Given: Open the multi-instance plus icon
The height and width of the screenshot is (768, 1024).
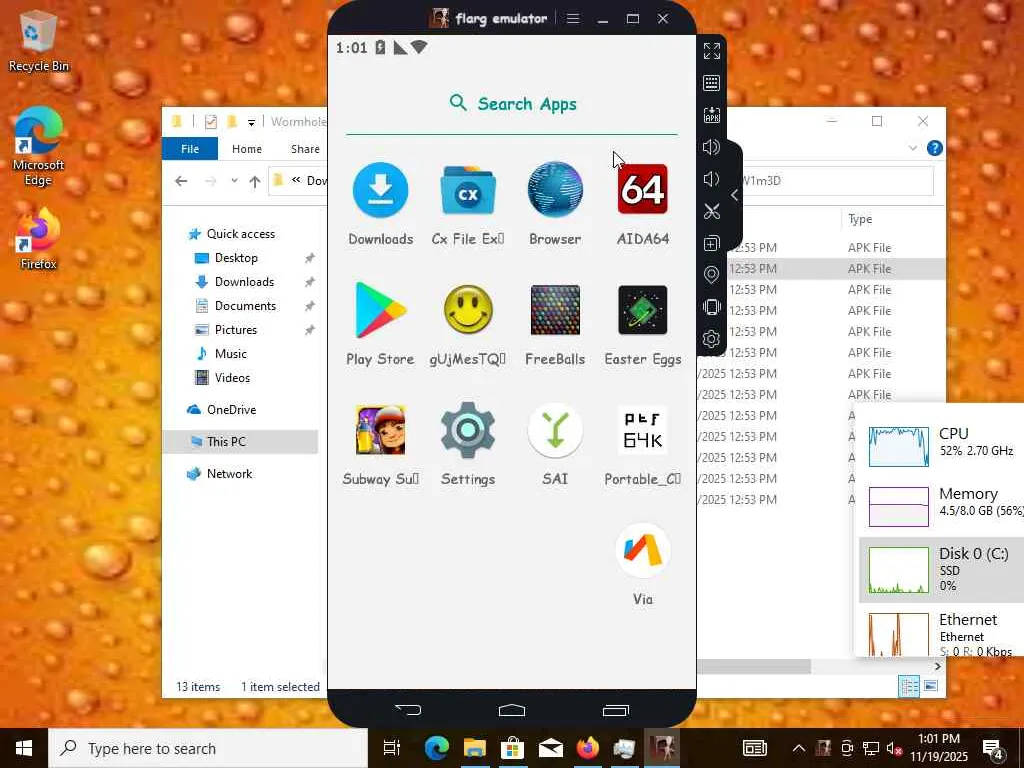Looking at the screenshot, I should (x=712, y=243).
